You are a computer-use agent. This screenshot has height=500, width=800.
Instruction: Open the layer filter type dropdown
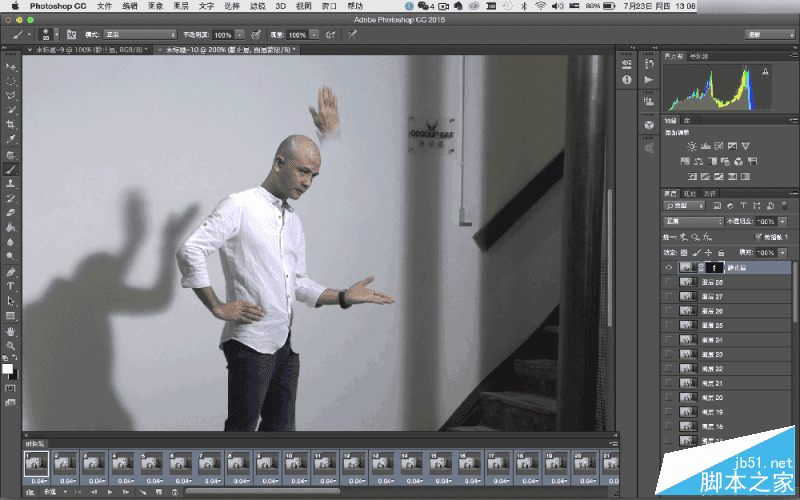point(684,206)
